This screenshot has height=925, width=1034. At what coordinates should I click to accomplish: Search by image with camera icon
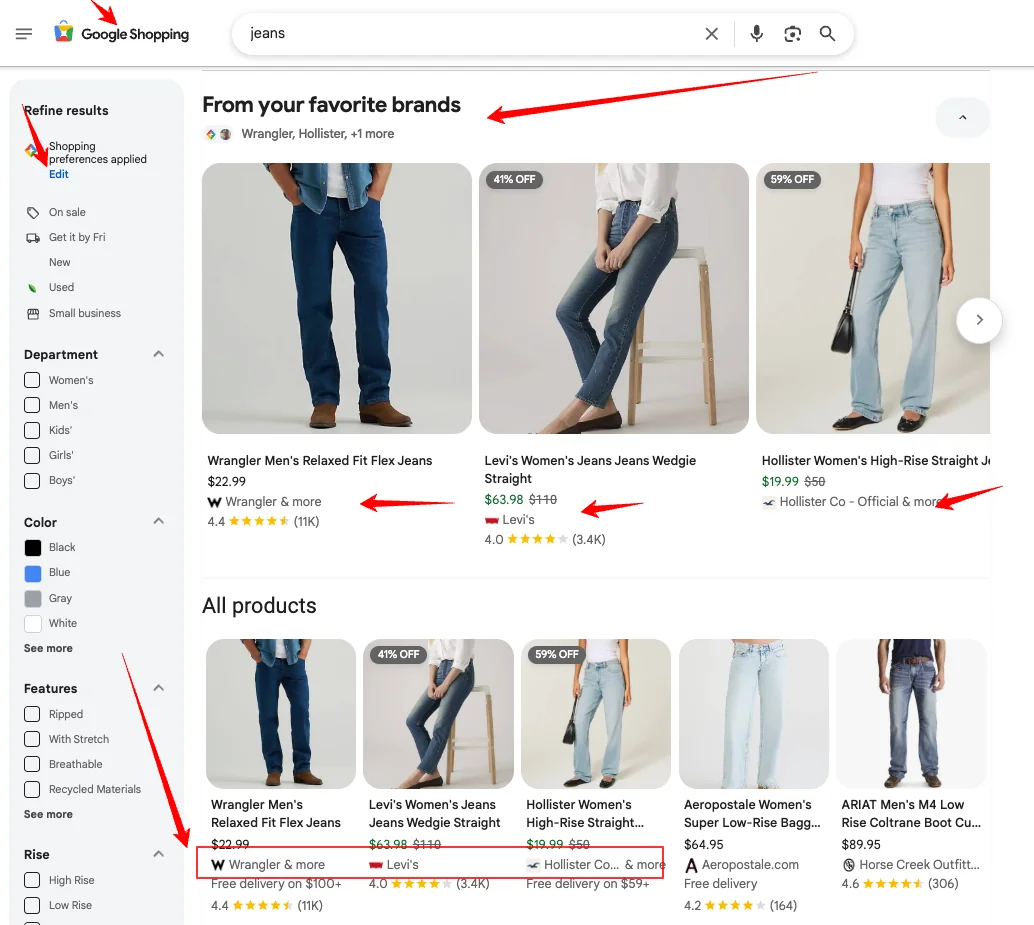792,34
